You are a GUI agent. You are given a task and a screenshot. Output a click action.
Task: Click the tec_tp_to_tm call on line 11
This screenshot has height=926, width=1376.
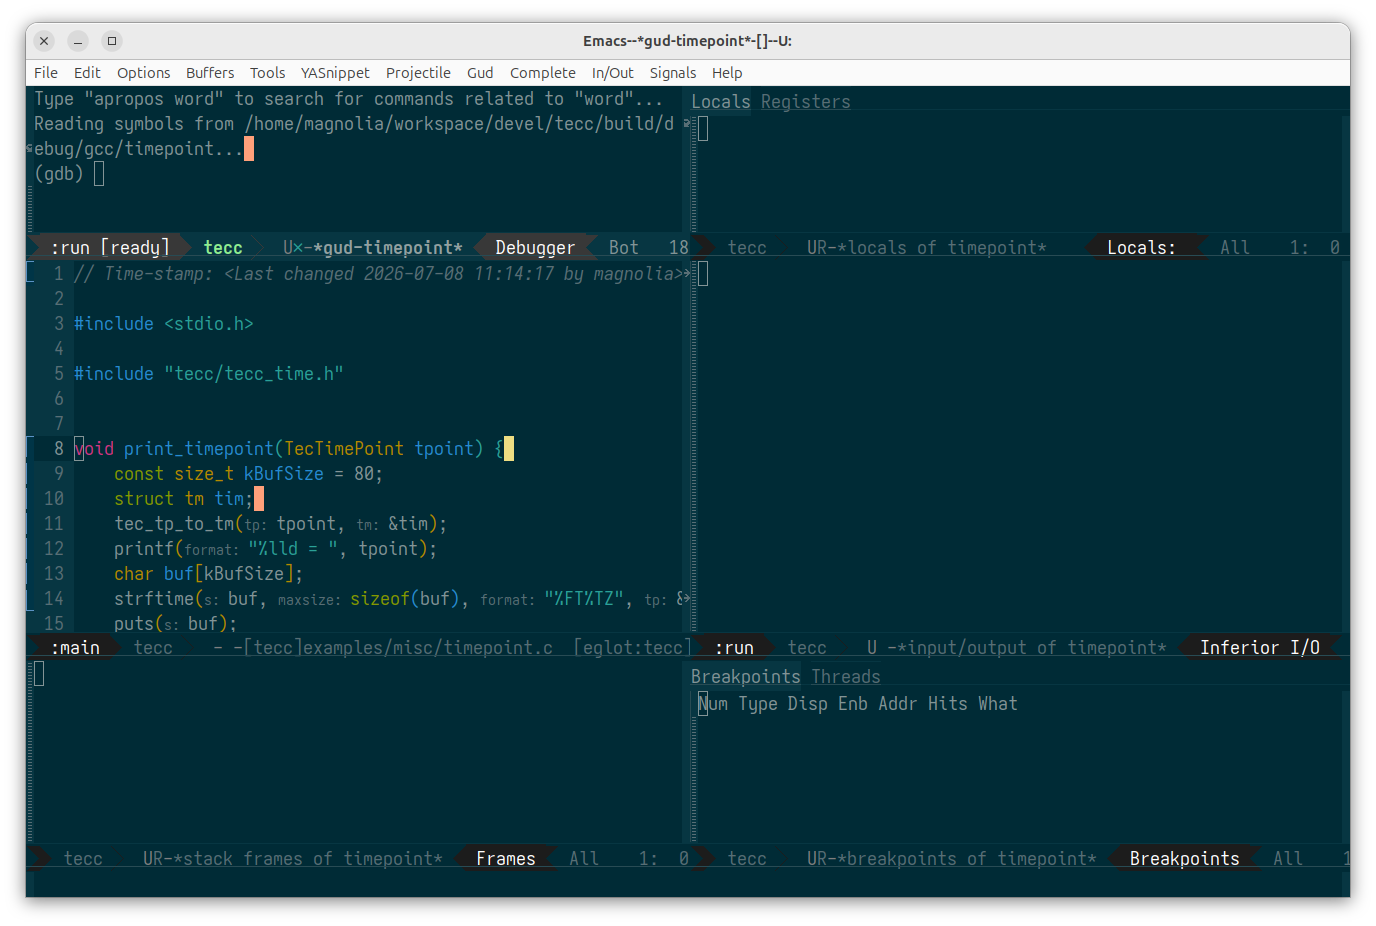click(x=174, y=524)
